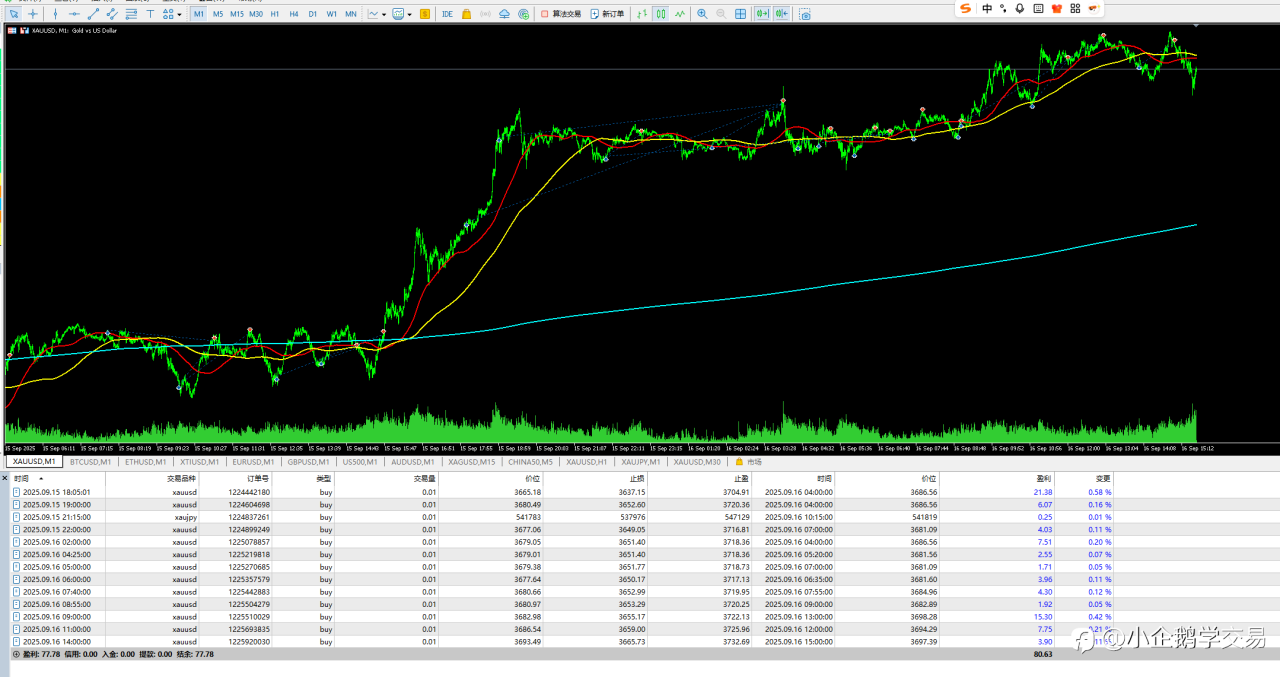Screen dimensions: 1280x677
Task: Switch to bar chart display
Action: (642, 14)
